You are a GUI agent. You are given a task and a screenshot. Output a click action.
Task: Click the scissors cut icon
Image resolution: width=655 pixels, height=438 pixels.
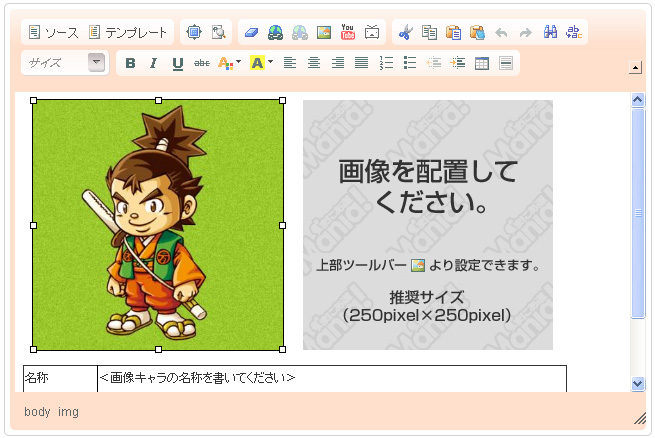point(405,33)
